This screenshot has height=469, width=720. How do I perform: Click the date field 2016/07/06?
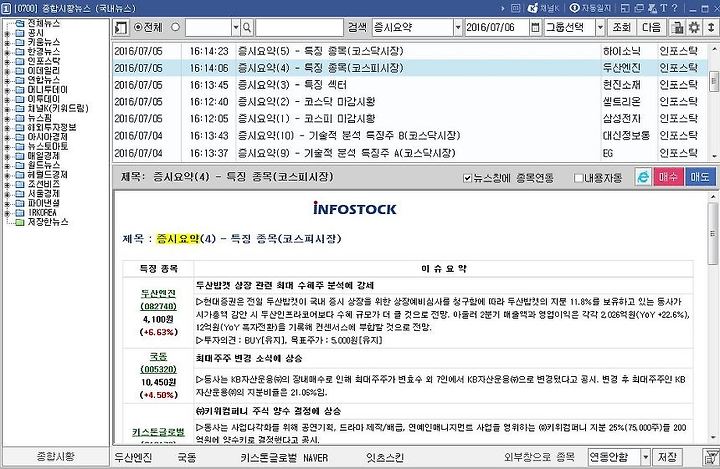(x=497, y=28)
